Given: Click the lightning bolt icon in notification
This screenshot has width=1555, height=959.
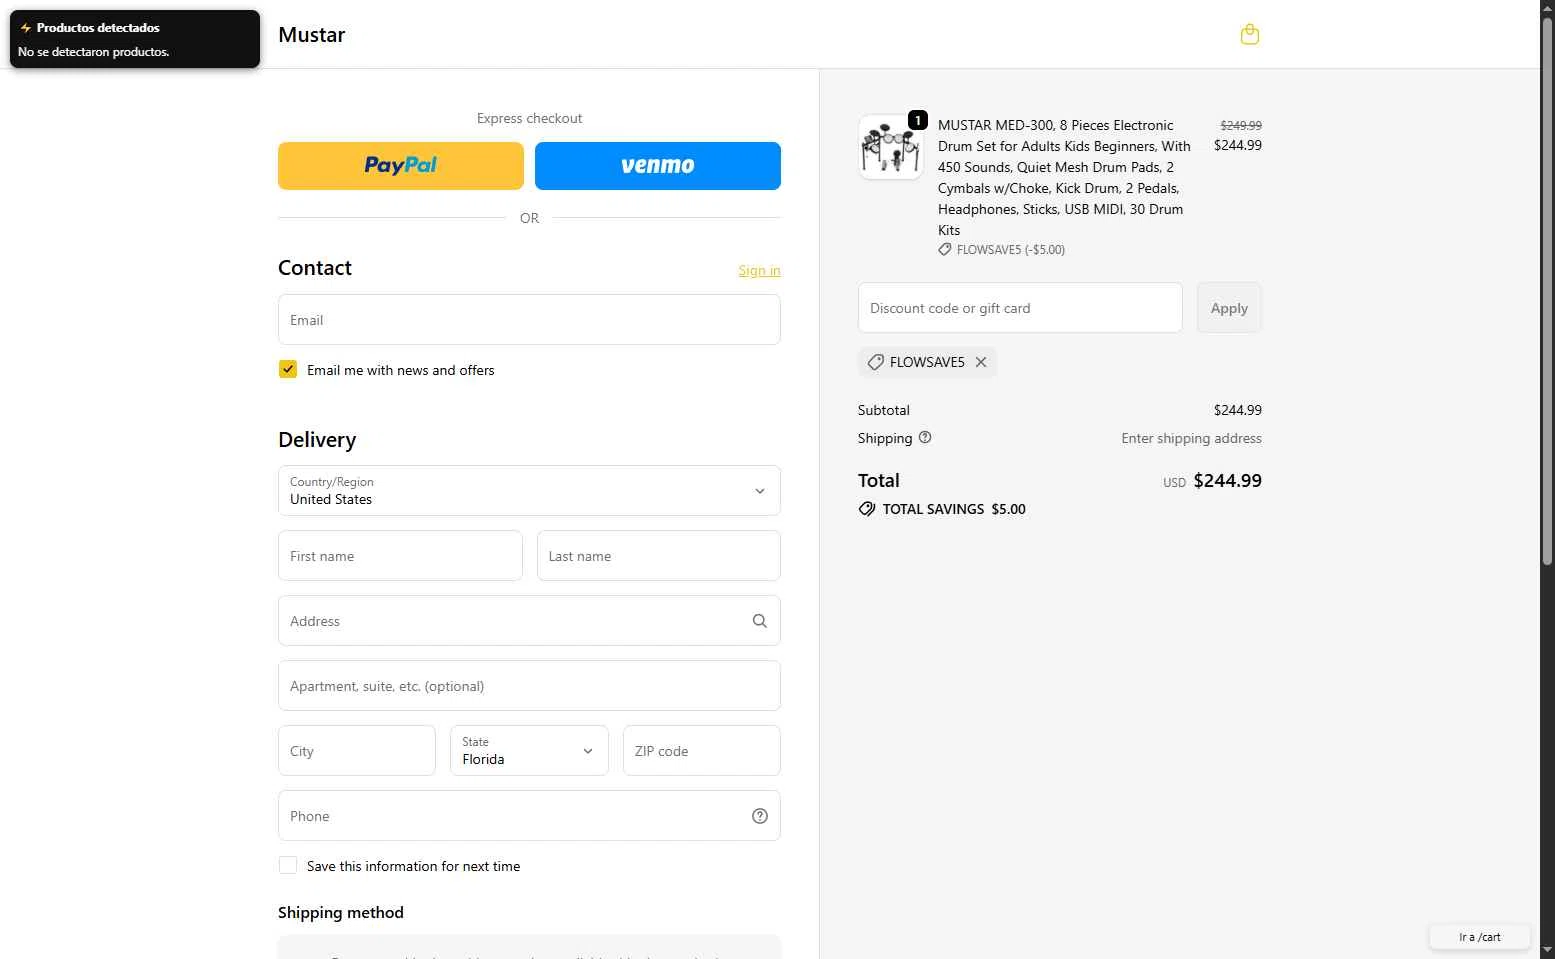Looking at the screenshot, I should point(25,28).
